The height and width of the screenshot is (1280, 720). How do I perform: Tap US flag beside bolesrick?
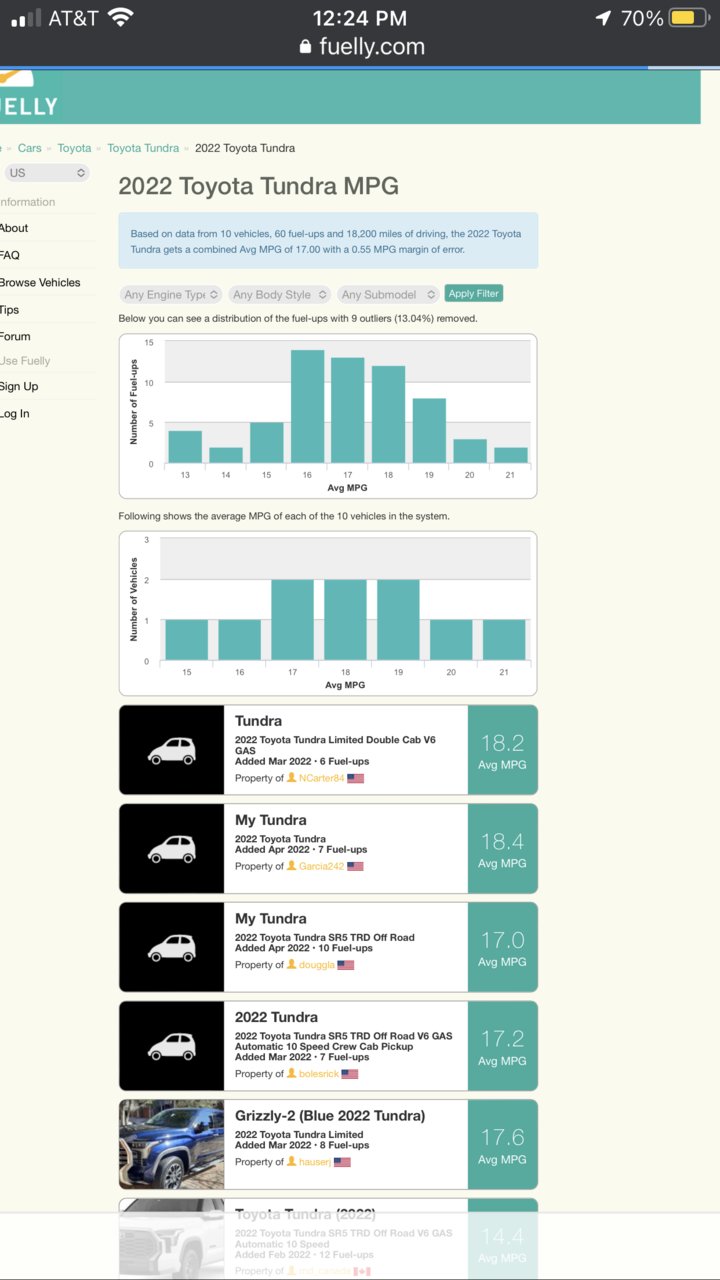(350, 1074)
